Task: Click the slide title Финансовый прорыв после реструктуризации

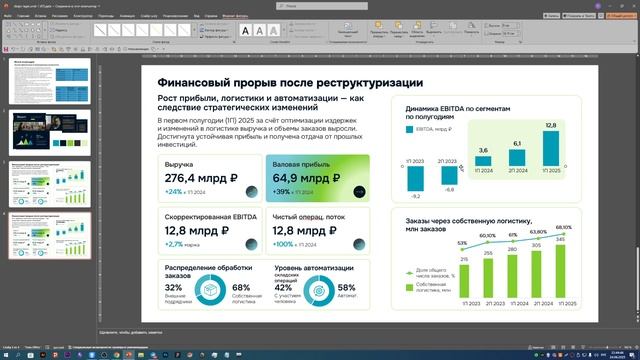Action: [x=290, y=83]
